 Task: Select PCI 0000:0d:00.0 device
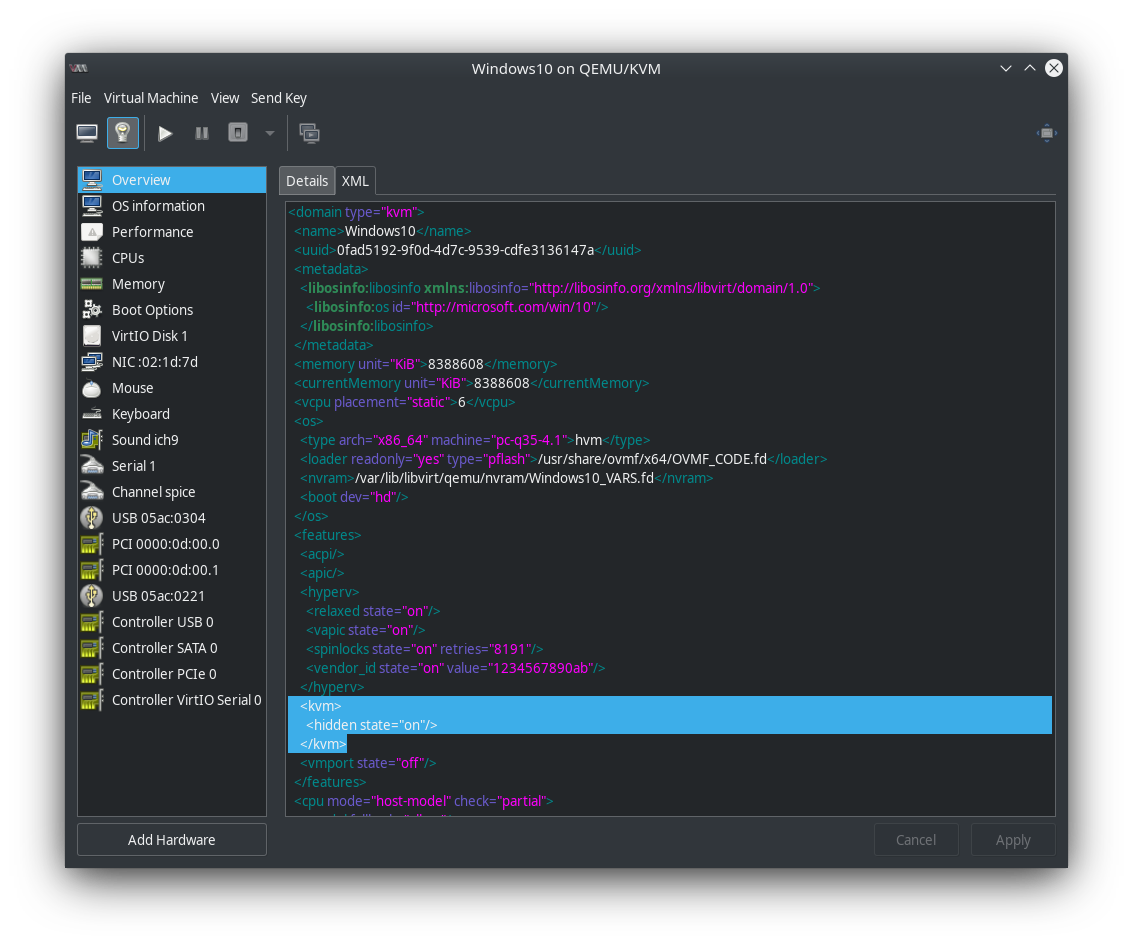click(x=172, y=544)
